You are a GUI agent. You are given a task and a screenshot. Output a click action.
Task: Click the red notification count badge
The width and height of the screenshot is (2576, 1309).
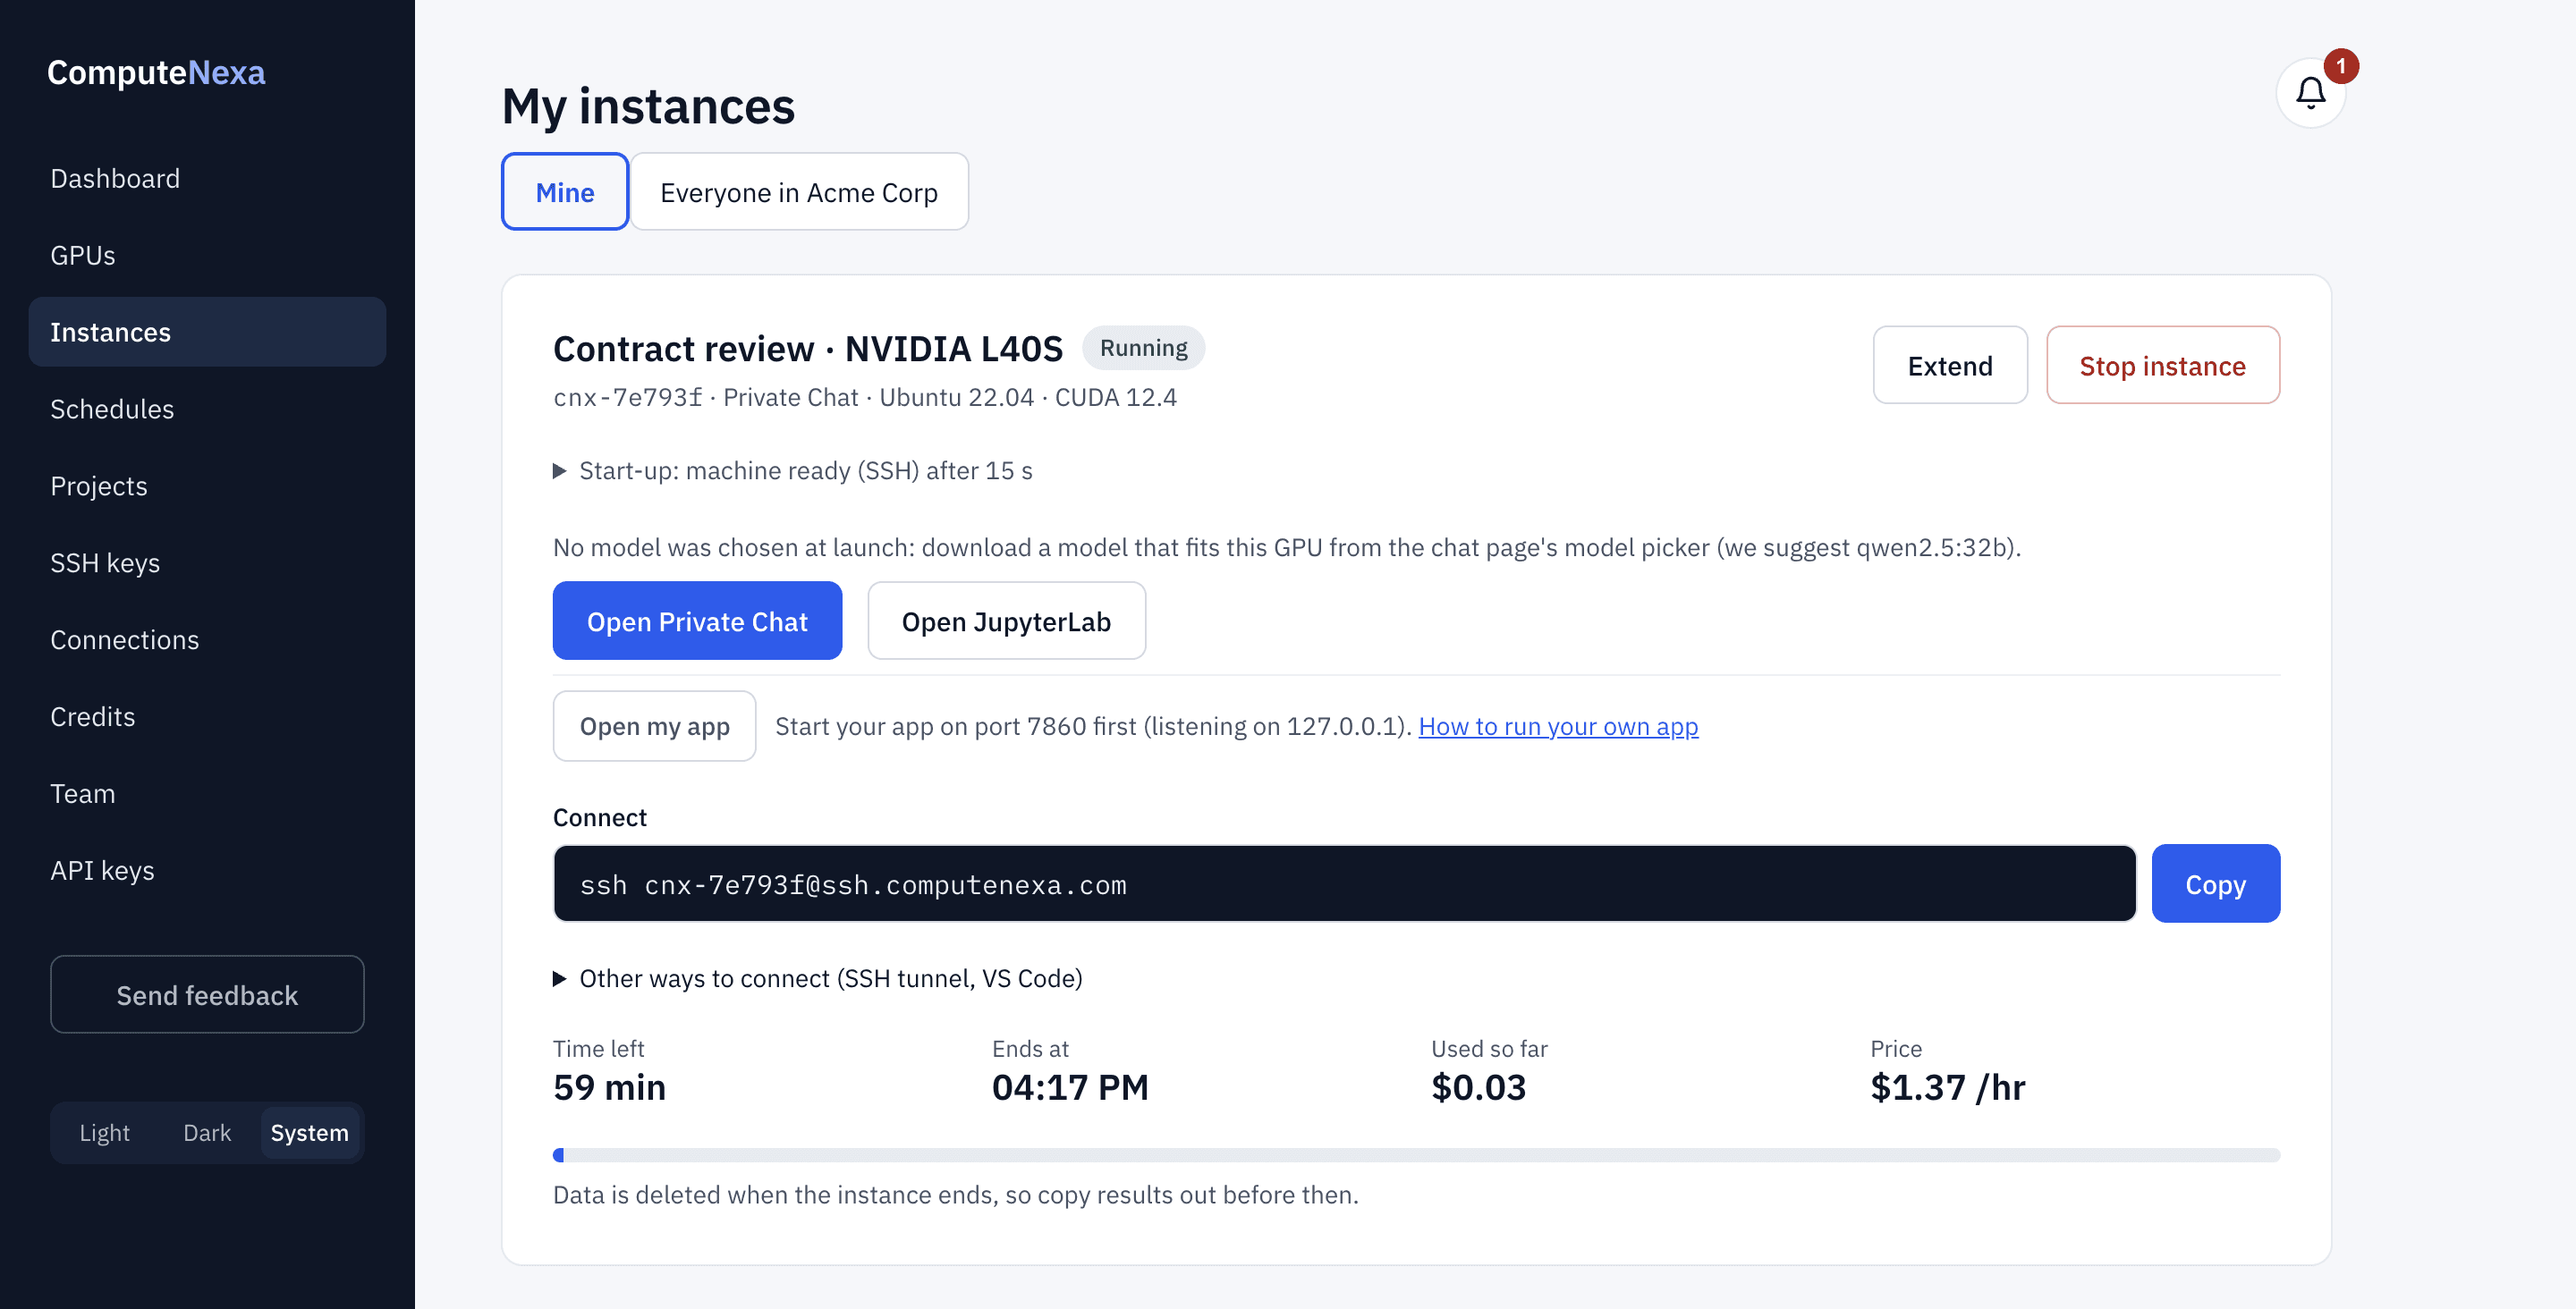tap(2340, 66)
